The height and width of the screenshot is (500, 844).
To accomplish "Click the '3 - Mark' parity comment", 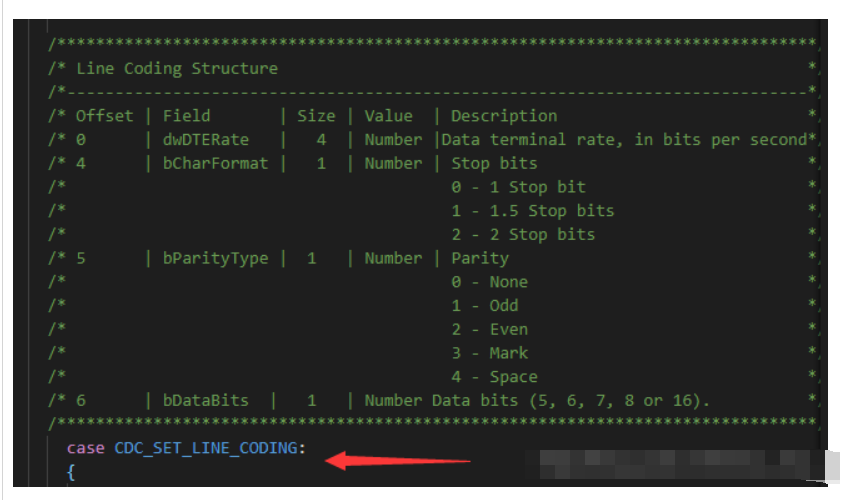I will [490, 353].
